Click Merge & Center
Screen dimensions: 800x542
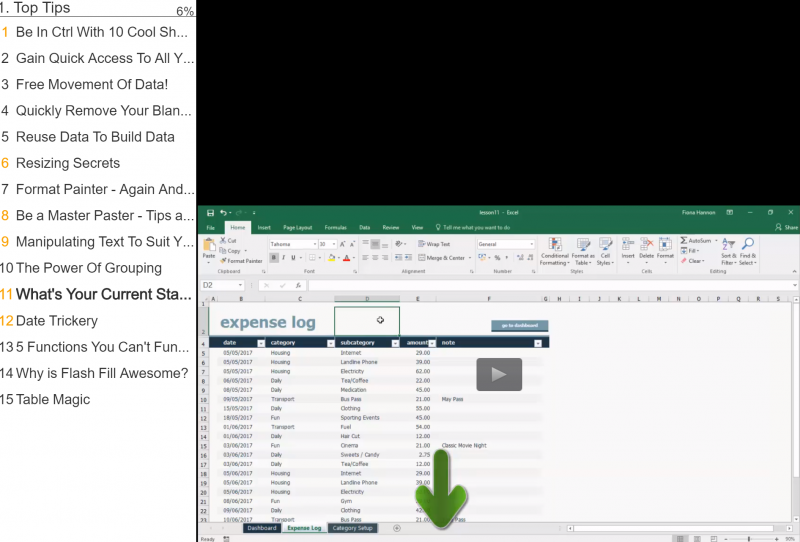[442, 258]
